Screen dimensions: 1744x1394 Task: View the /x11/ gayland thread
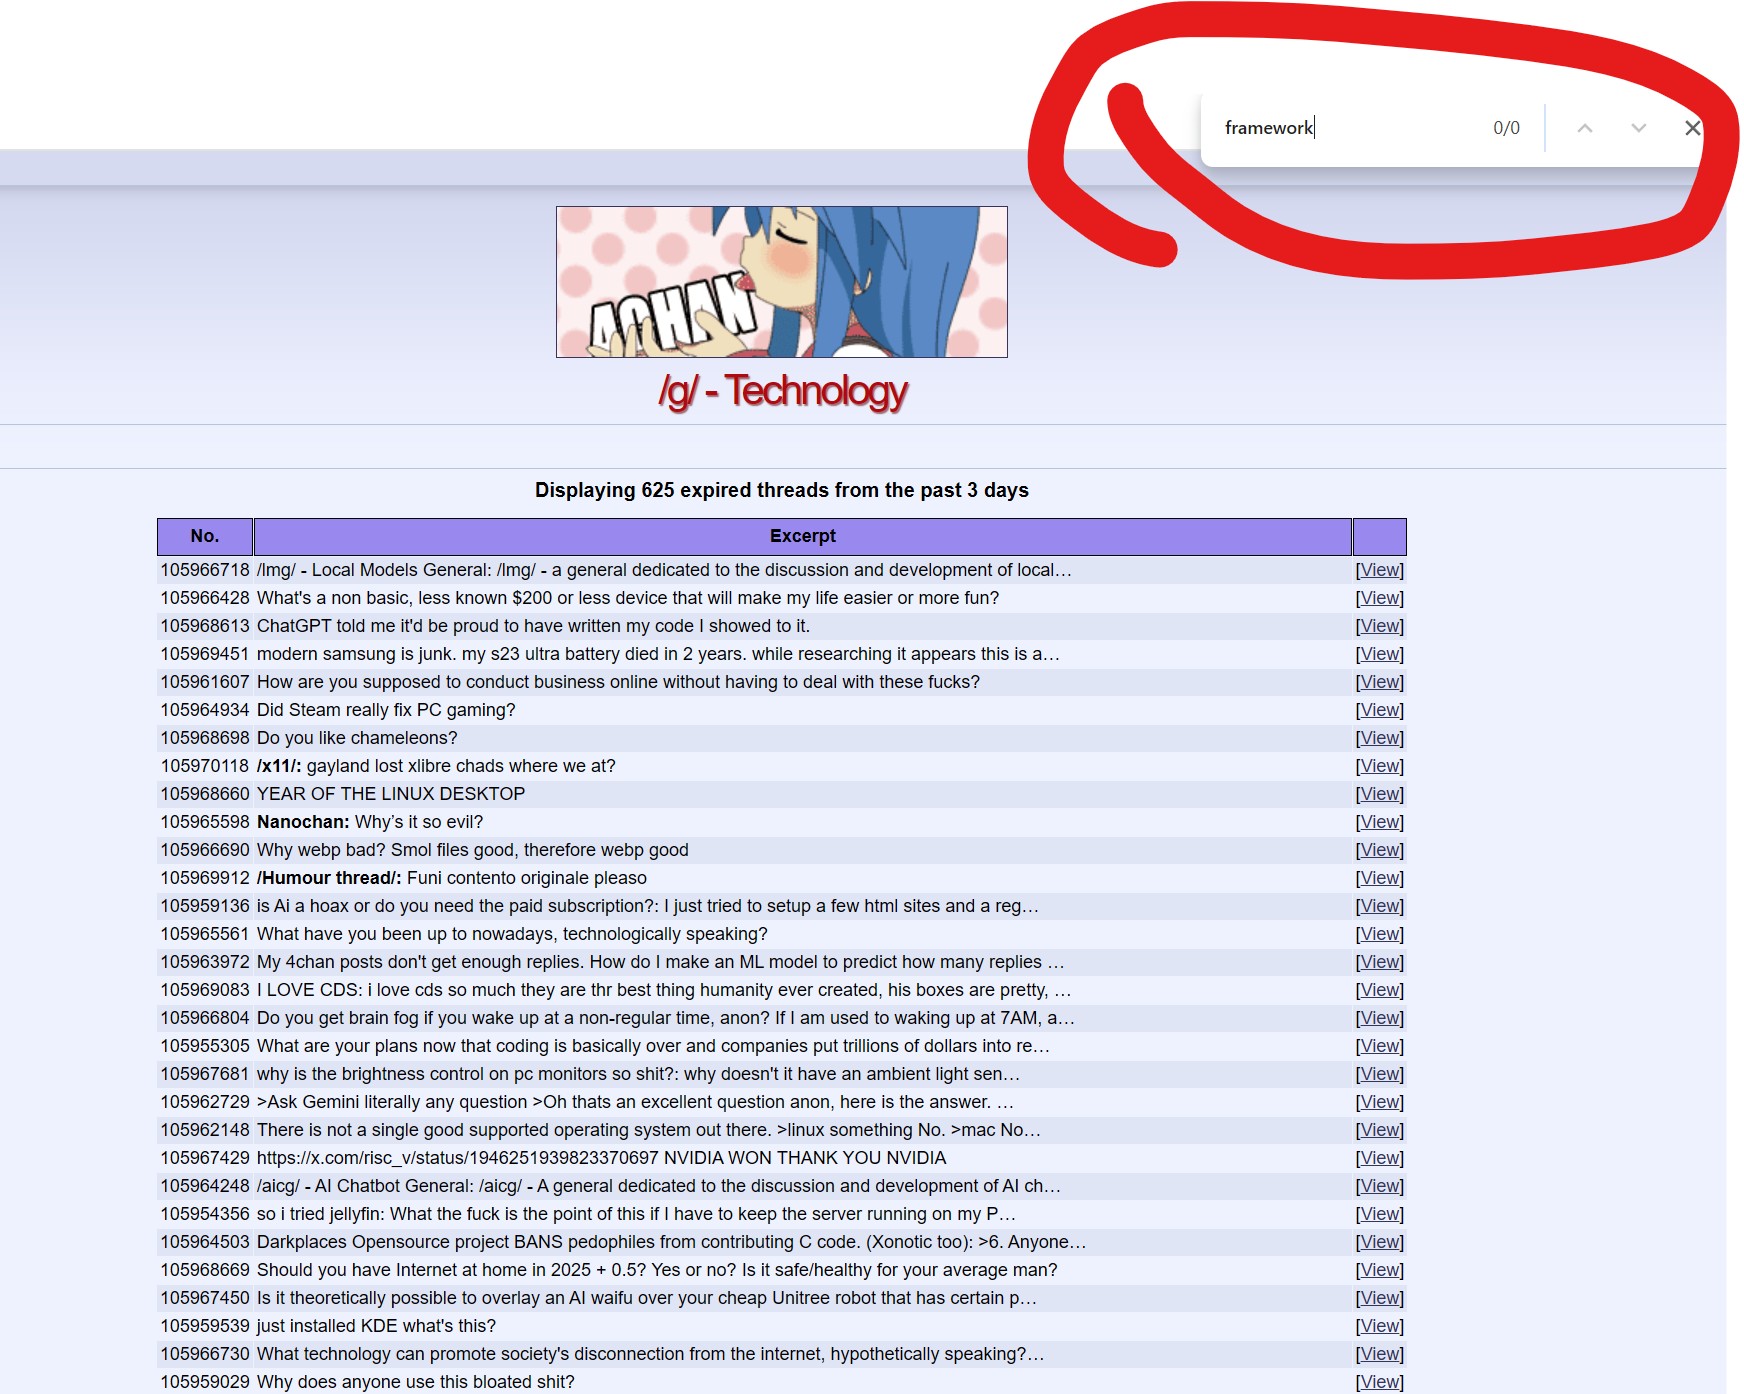tap(1380, 766)
